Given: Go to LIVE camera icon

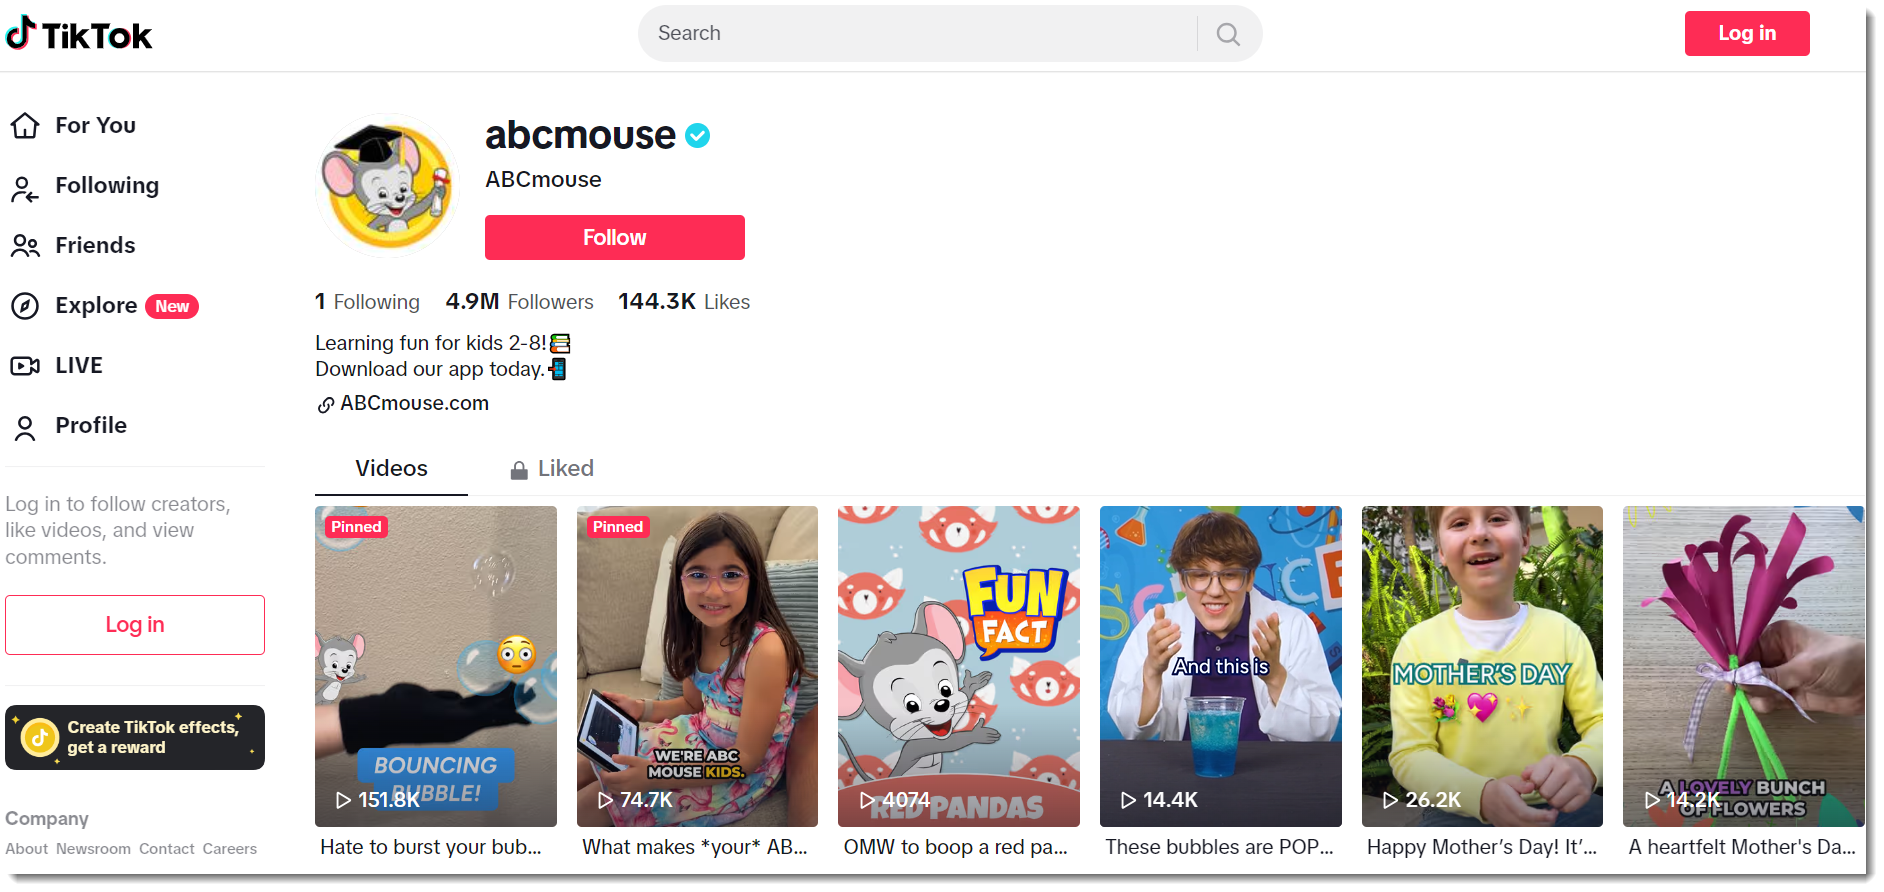Looking at the screenshot, I should click(25, 366).
